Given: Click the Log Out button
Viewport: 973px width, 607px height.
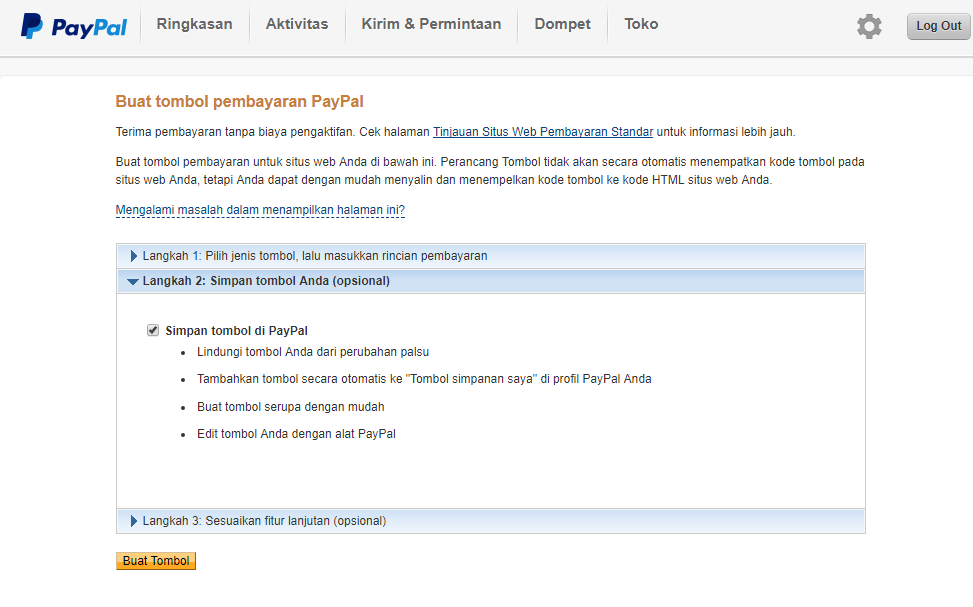Looking at the screenshot, I should (x=938, y=26).
